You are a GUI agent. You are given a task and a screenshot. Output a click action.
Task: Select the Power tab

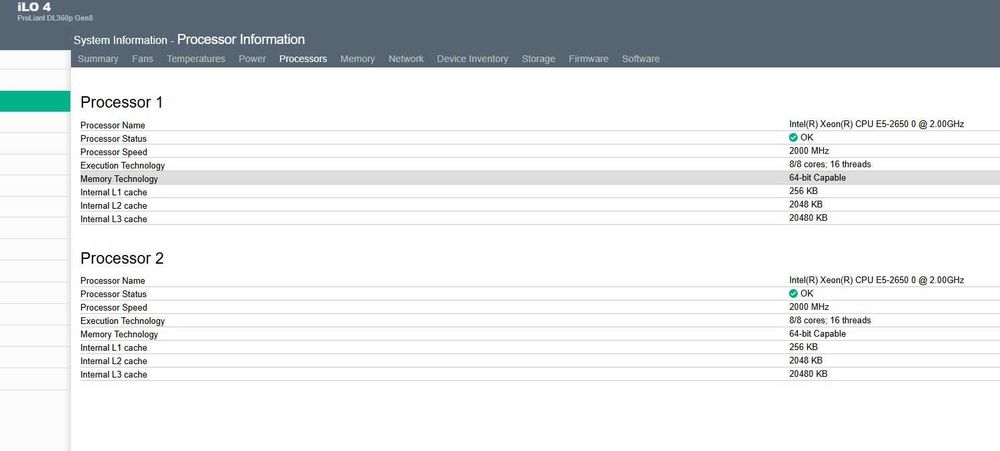(252, 59)
